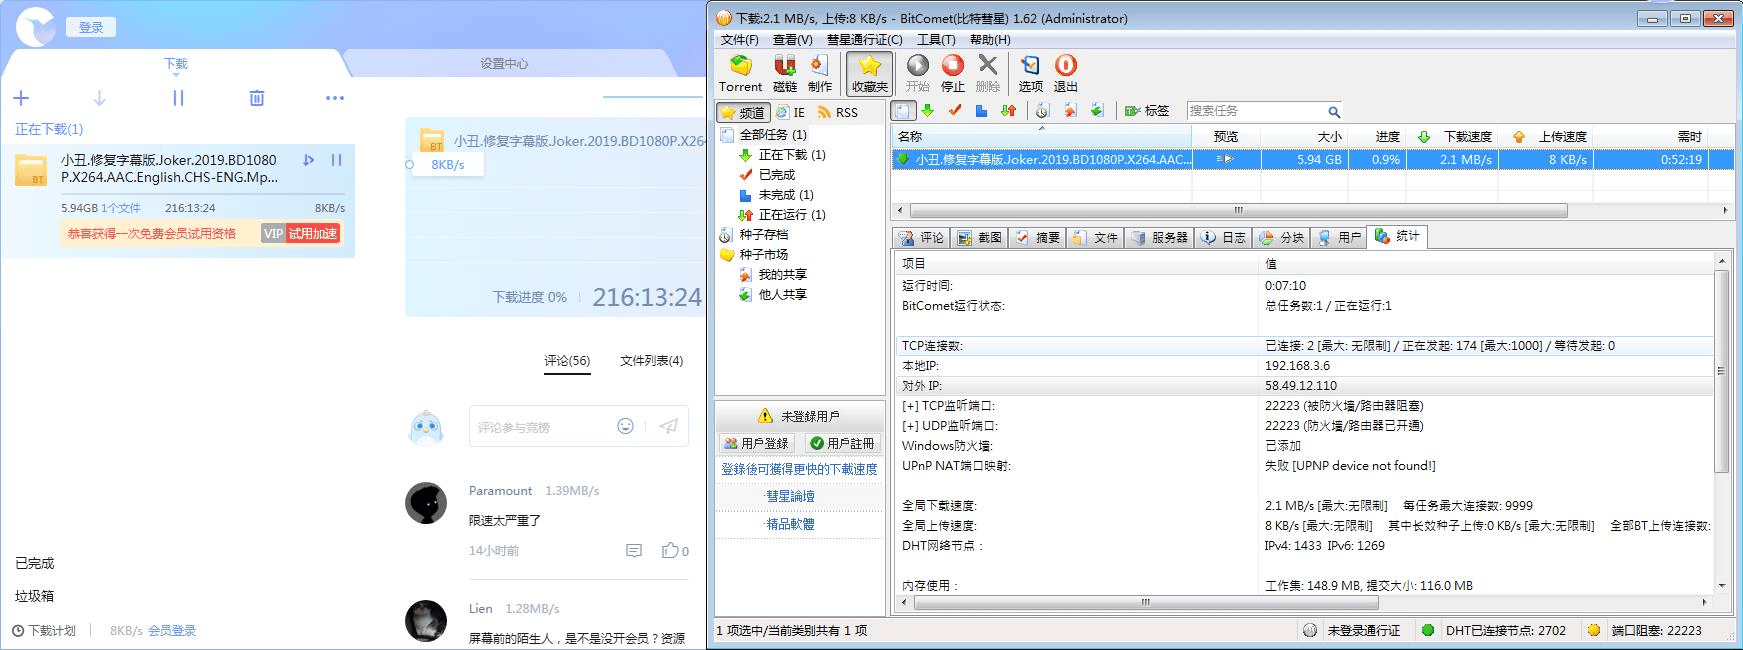Click the trash icon in left downloader toolbar
This screenshot has width=1743, height=650.
(257, 98)
